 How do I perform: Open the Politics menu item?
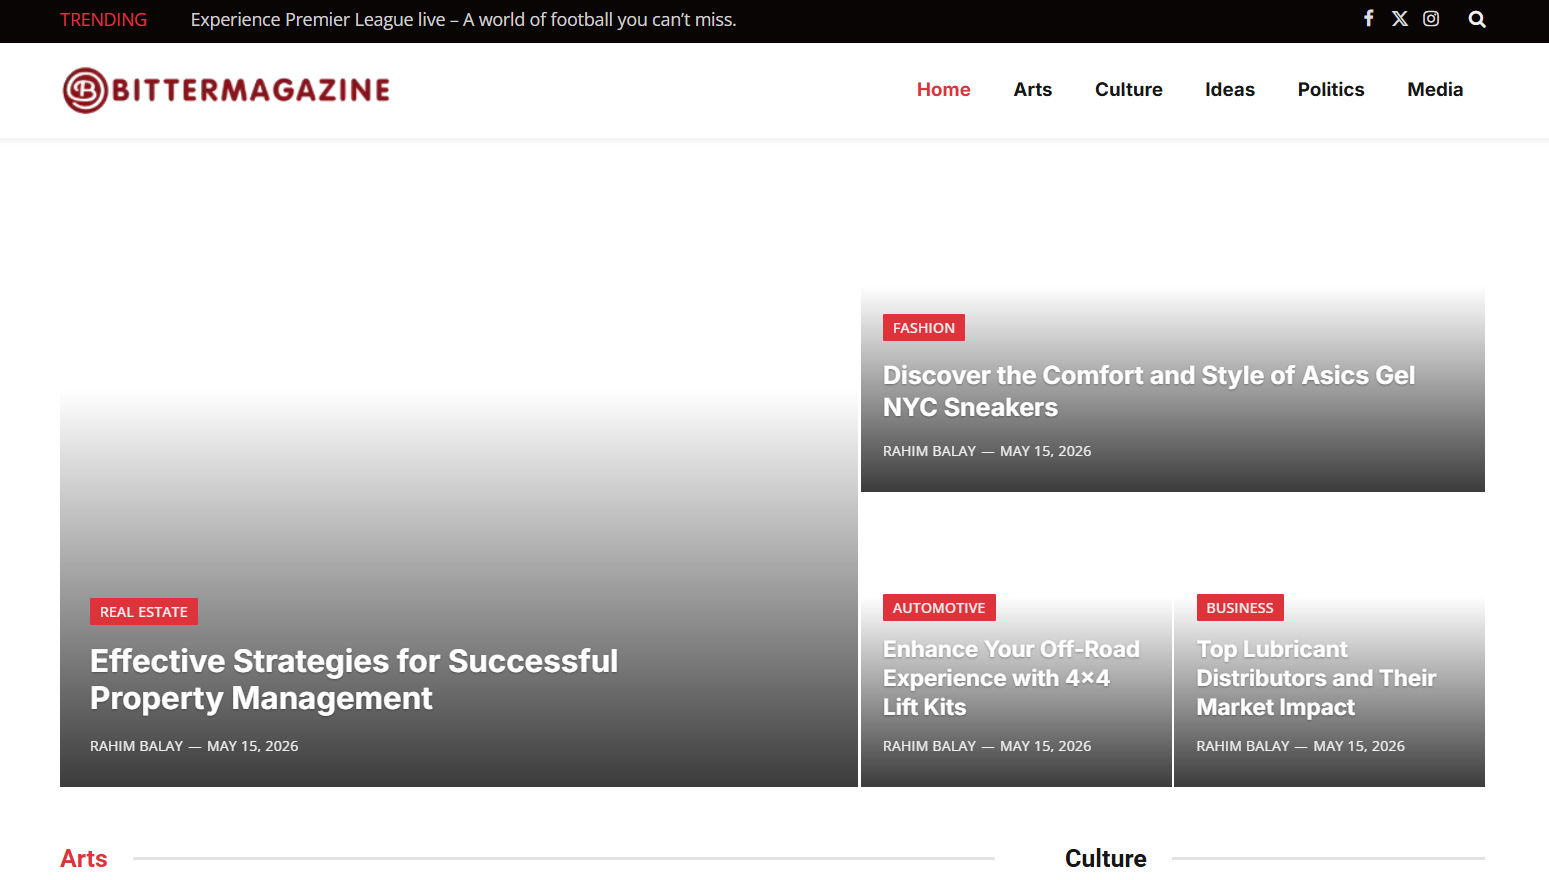(x=1331, y=89)
